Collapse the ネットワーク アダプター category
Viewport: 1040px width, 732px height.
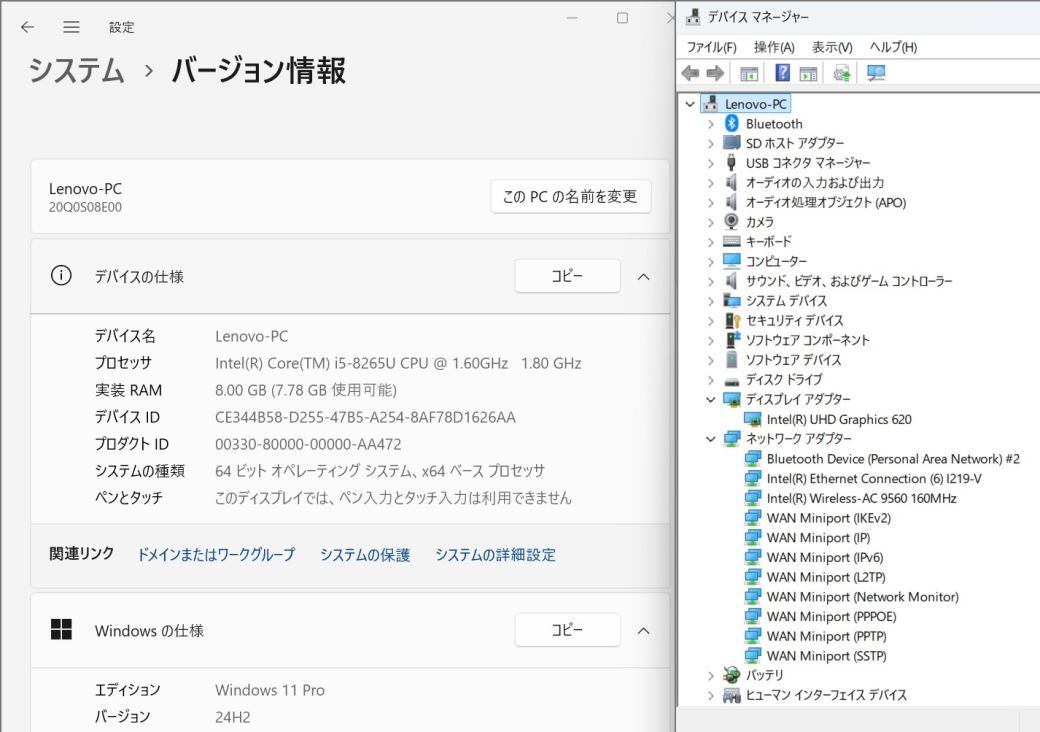711,438
